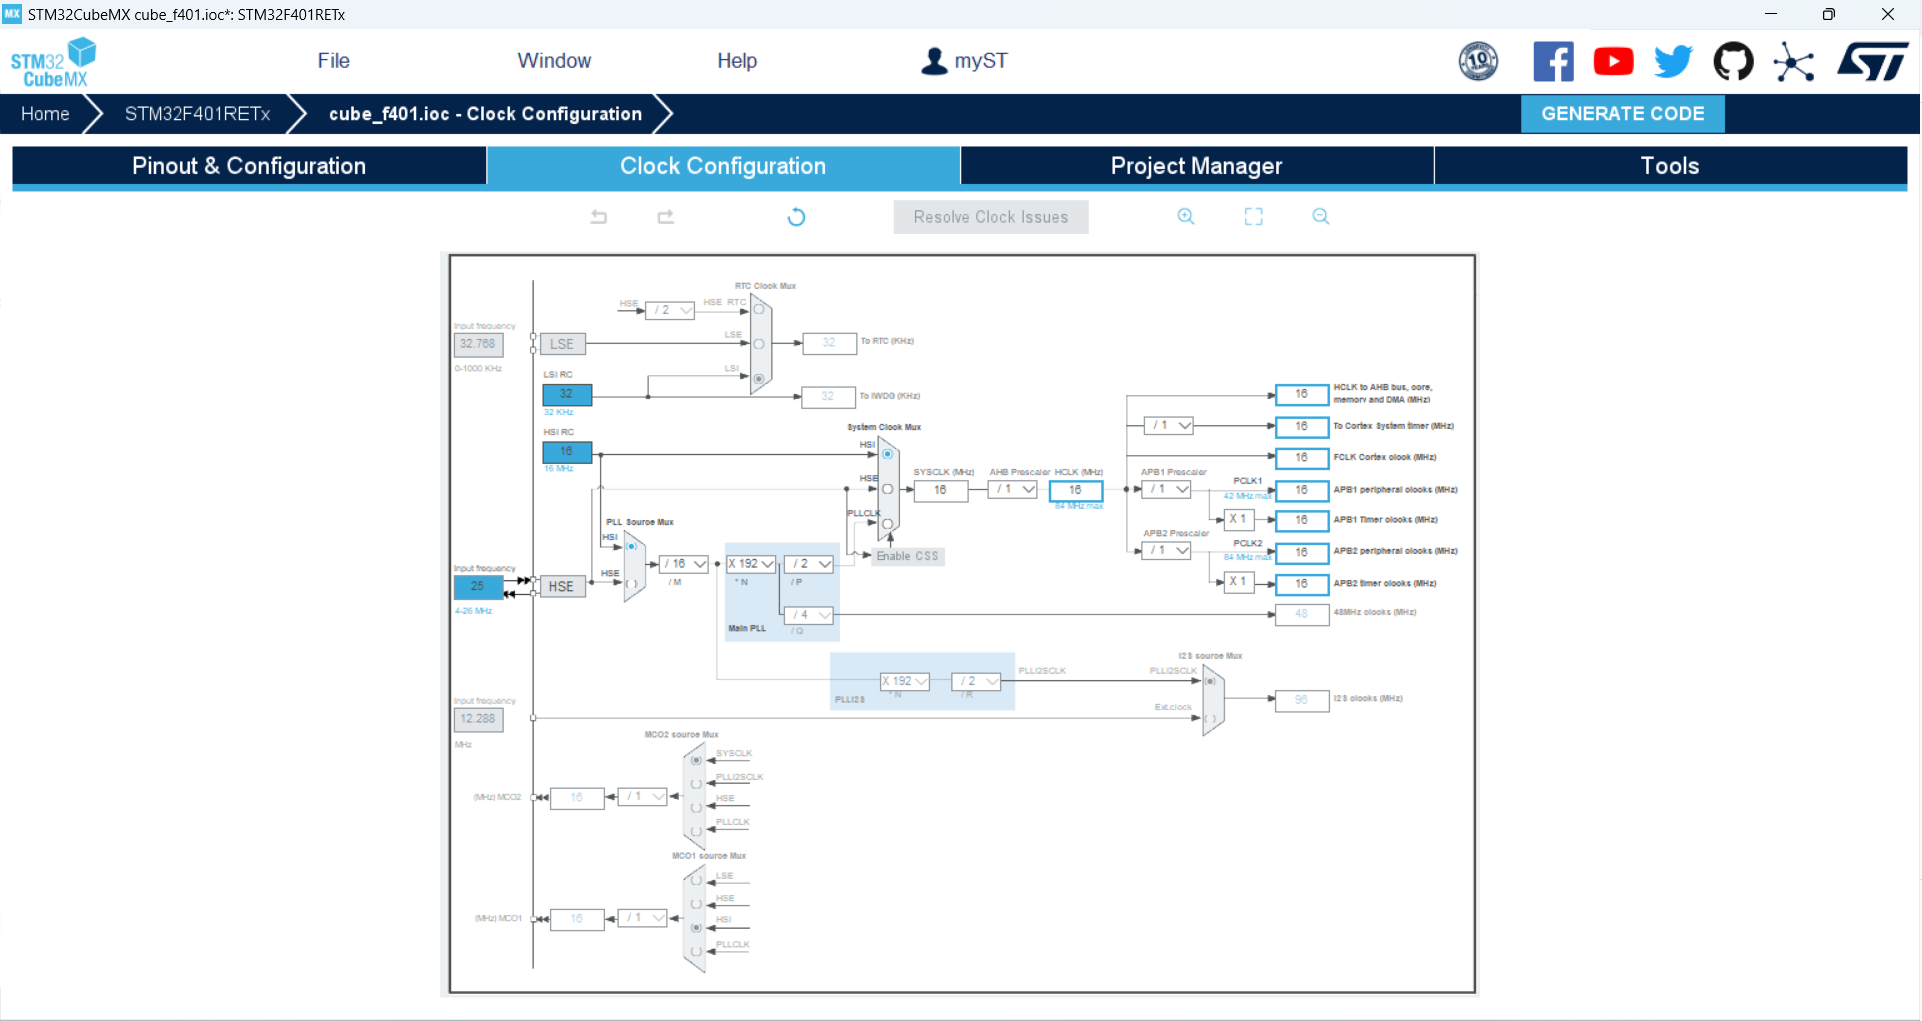Click the LSE oscillator block
The width and height of the screenshot is (1922, 1021).
[x=563, y=344]
